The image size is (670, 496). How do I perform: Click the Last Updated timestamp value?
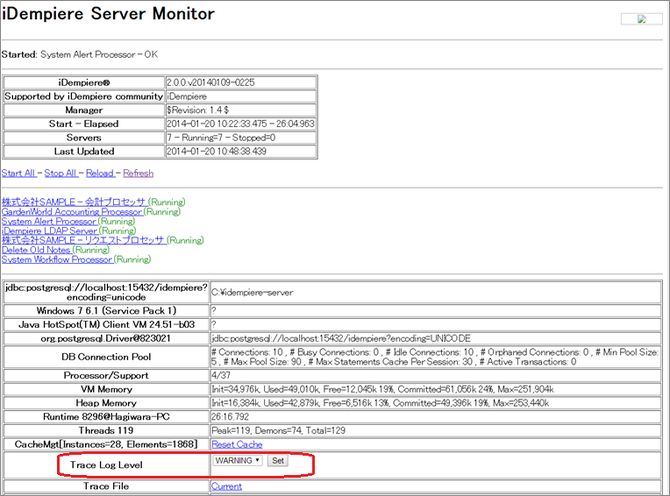click(216, 151)
